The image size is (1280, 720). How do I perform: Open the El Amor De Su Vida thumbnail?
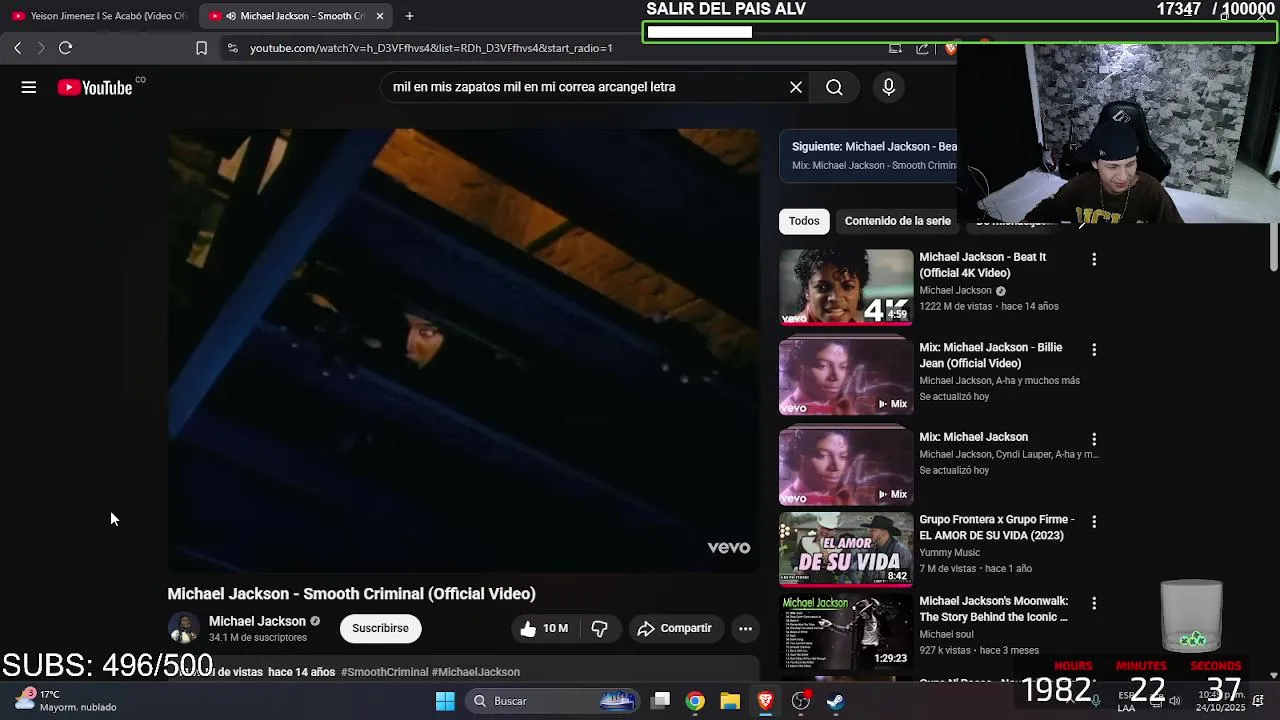(846, 549)
